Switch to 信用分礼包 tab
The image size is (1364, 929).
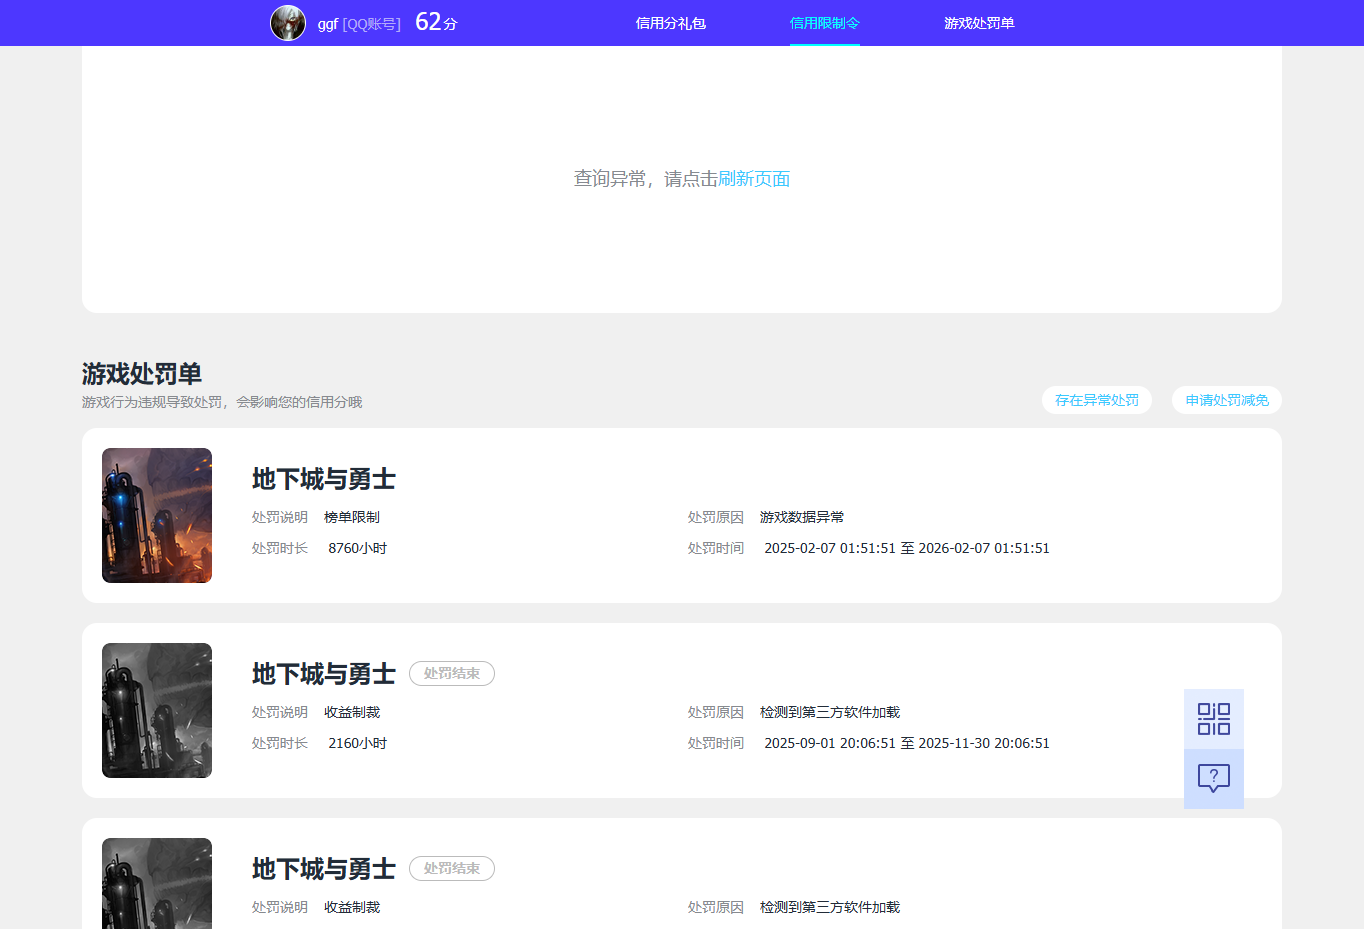point(671,23)
